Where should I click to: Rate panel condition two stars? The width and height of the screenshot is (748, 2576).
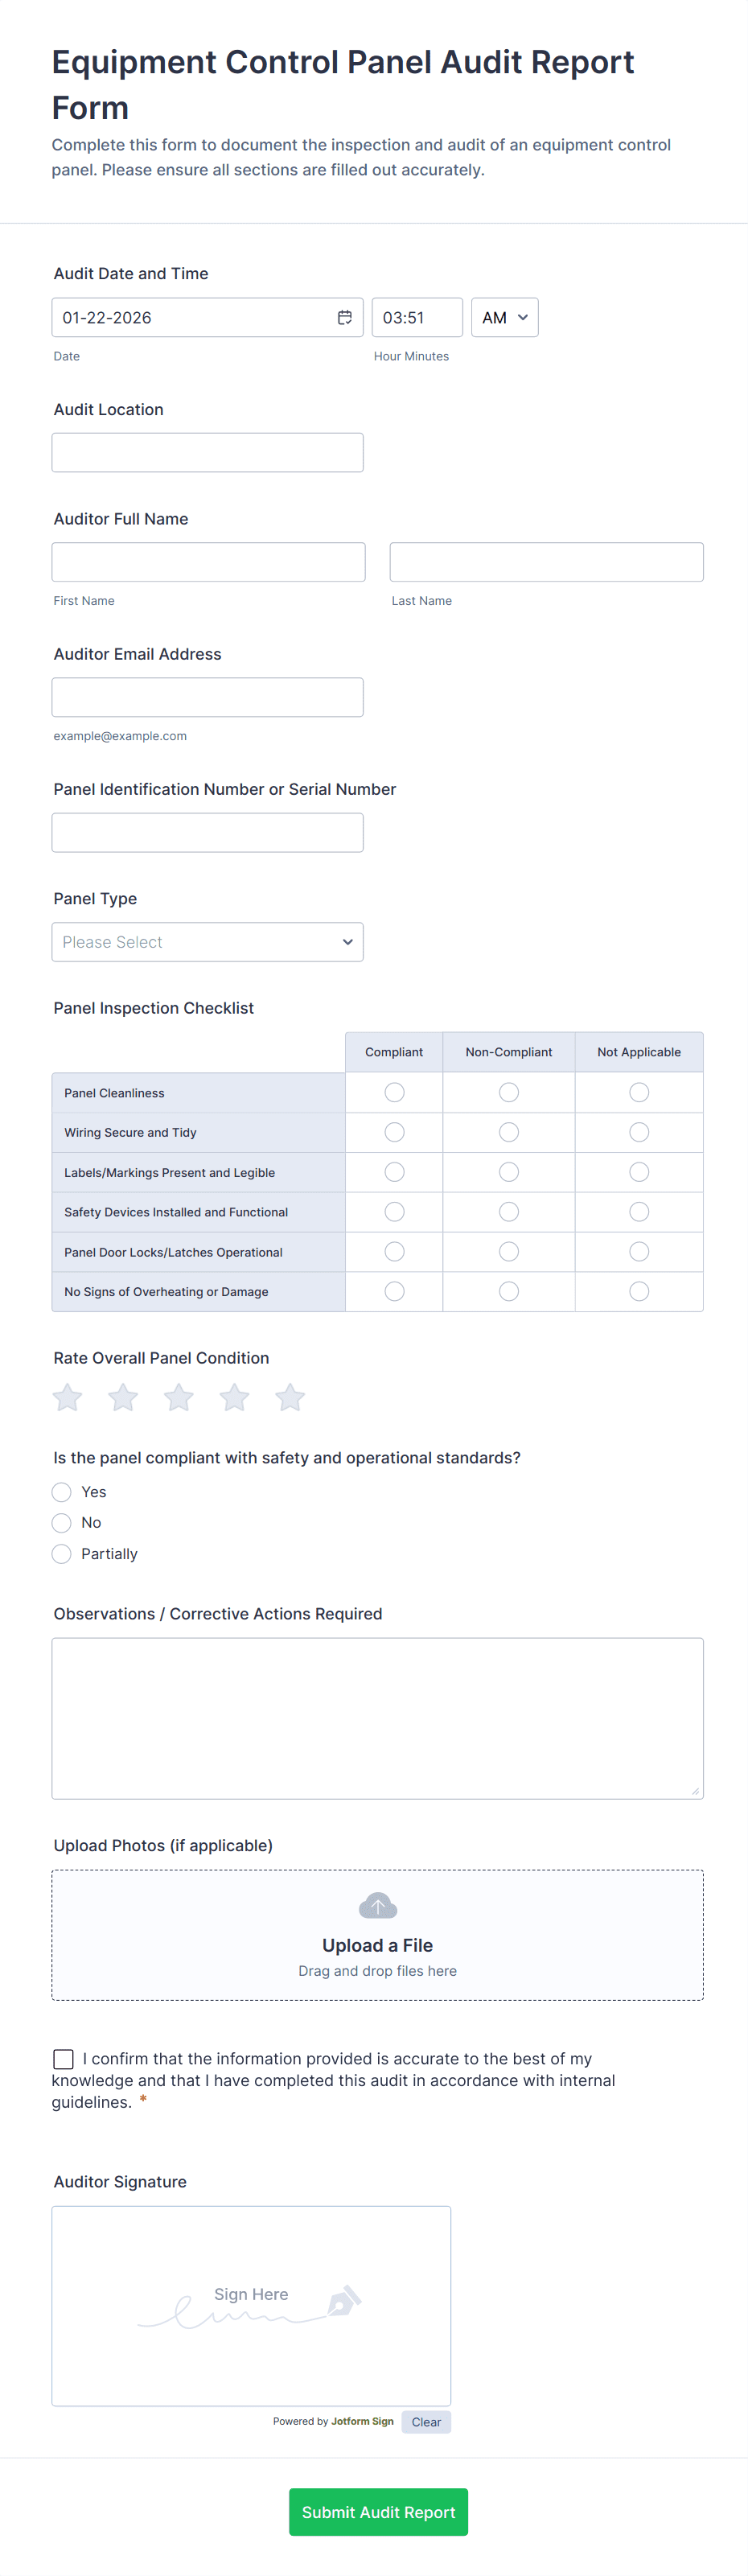[x=123, y=1397]
